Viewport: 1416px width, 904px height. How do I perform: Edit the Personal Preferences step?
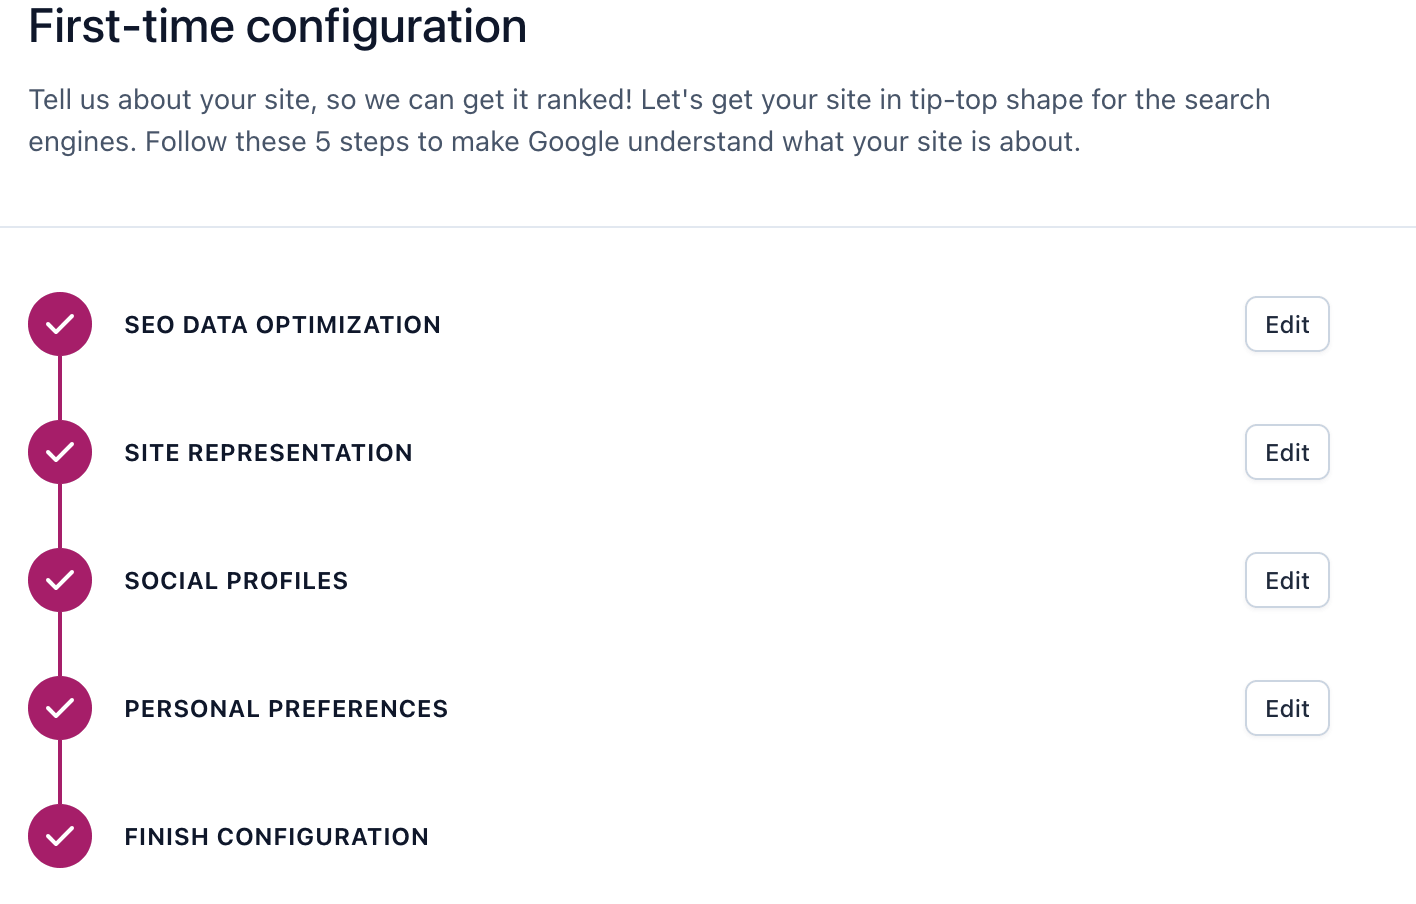pos(1287,708)
